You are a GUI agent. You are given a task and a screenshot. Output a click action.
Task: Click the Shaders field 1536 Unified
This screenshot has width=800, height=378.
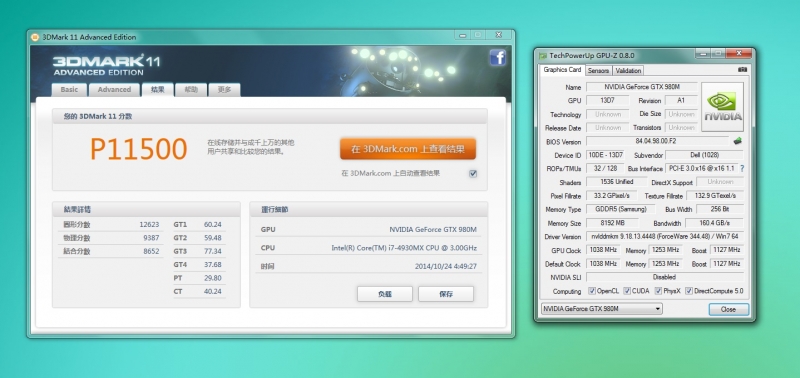point(617,182)
